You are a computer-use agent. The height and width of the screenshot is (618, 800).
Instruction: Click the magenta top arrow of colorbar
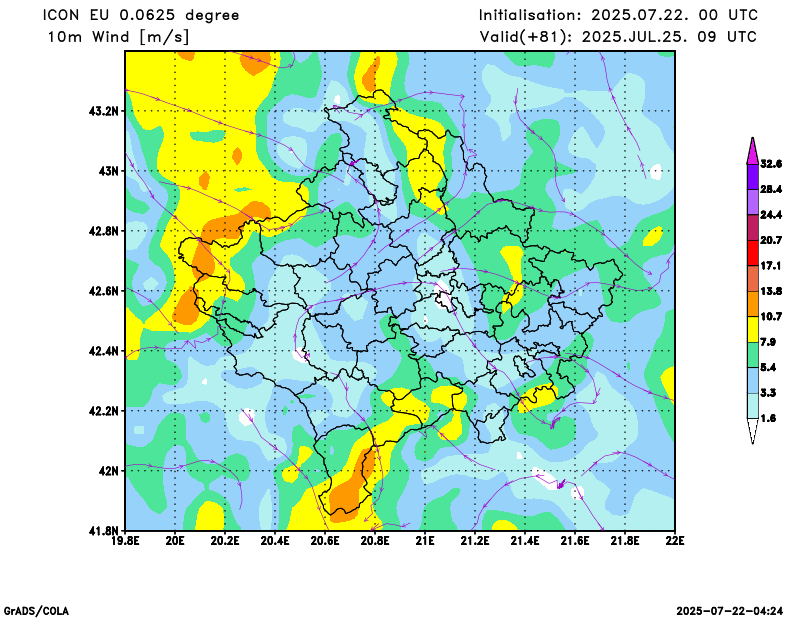click(x=753, y=151)
